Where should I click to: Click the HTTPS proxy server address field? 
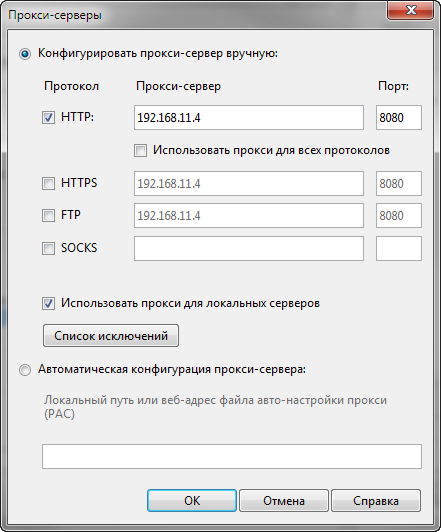pos(249,184)
